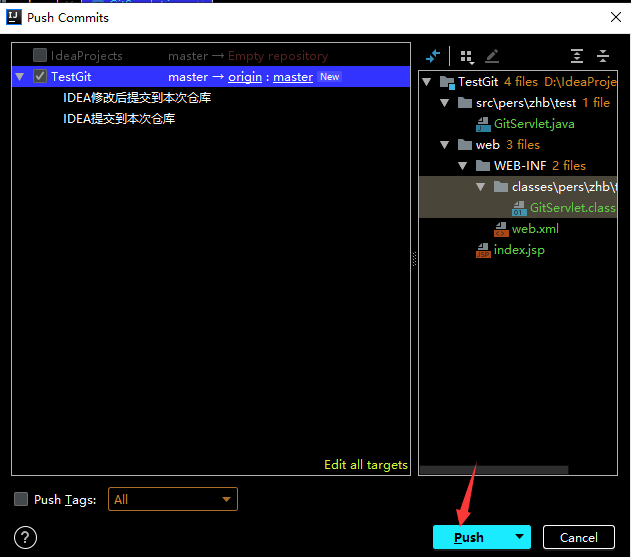Image resolution: width=631 pixels, height=557 pixels.
Task: Click the web.xml file icon
Action: point(501,229)
